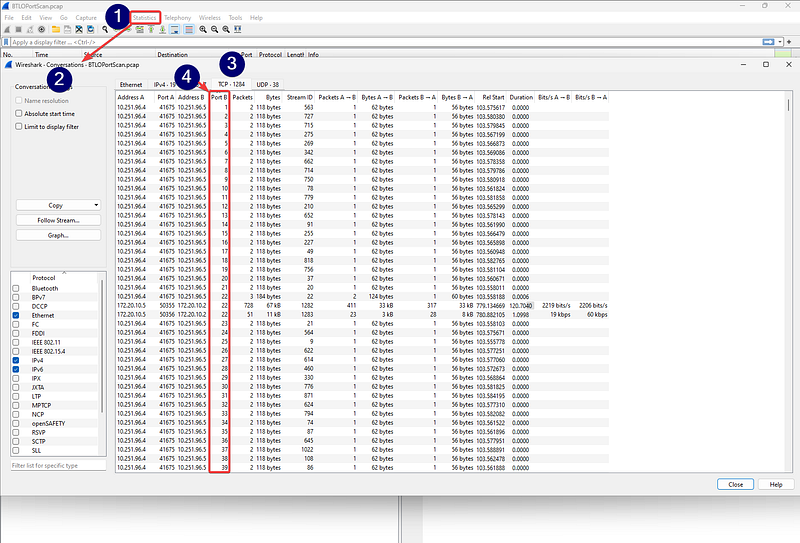Close the capture file with the toolbar X icon
This screenshot has height=543, width=800.
click(x=79, y=30)
